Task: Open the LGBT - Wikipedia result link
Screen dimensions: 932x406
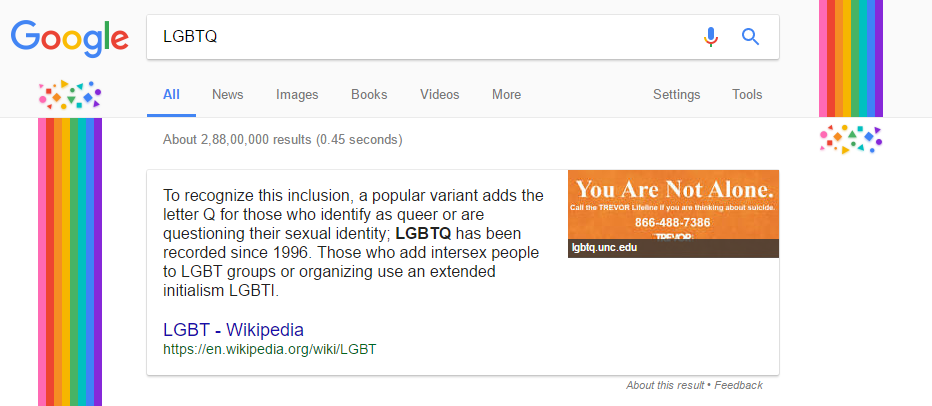Action: point(233,329)
